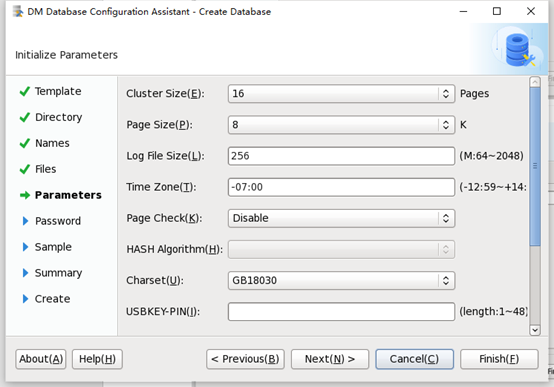Image resolution: width=554 pixels, height=387 pixels.
Task: Click the Finish(F) button
Action: 499,359
